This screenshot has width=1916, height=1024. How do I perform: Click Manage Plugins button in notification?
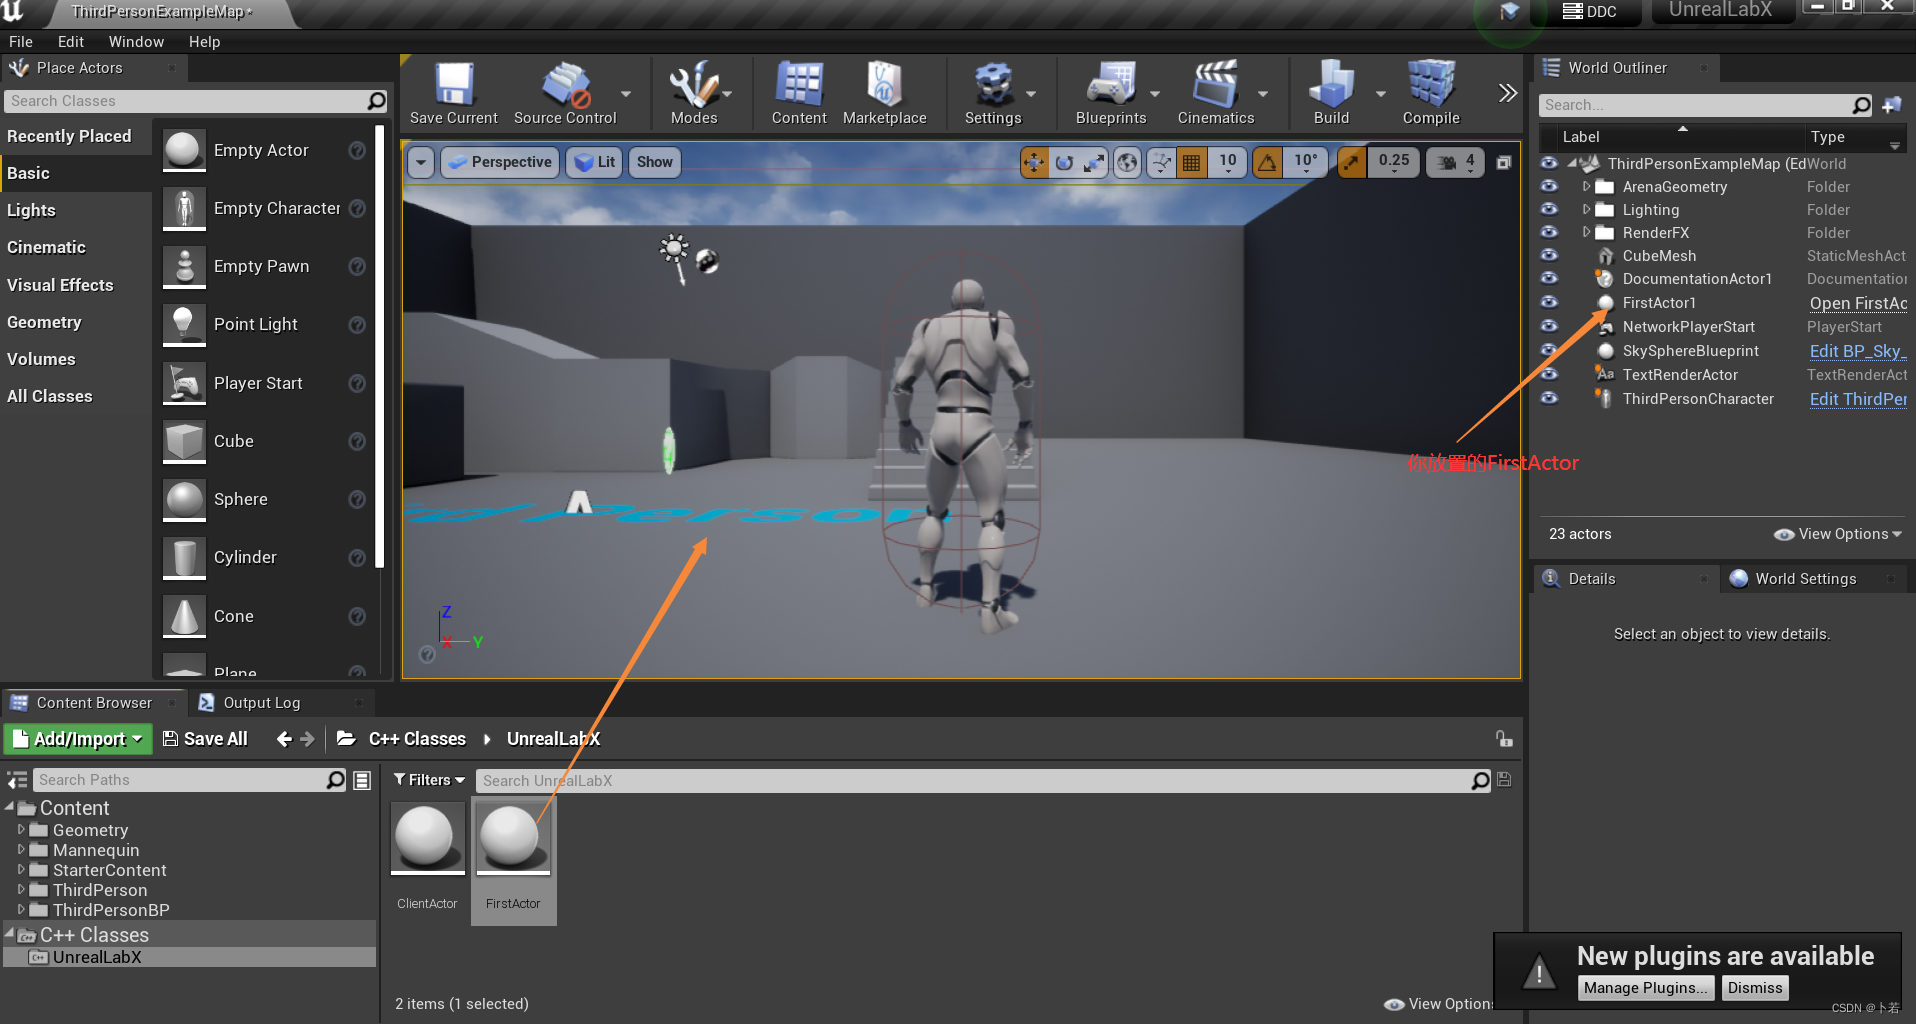pos(1644,988)
